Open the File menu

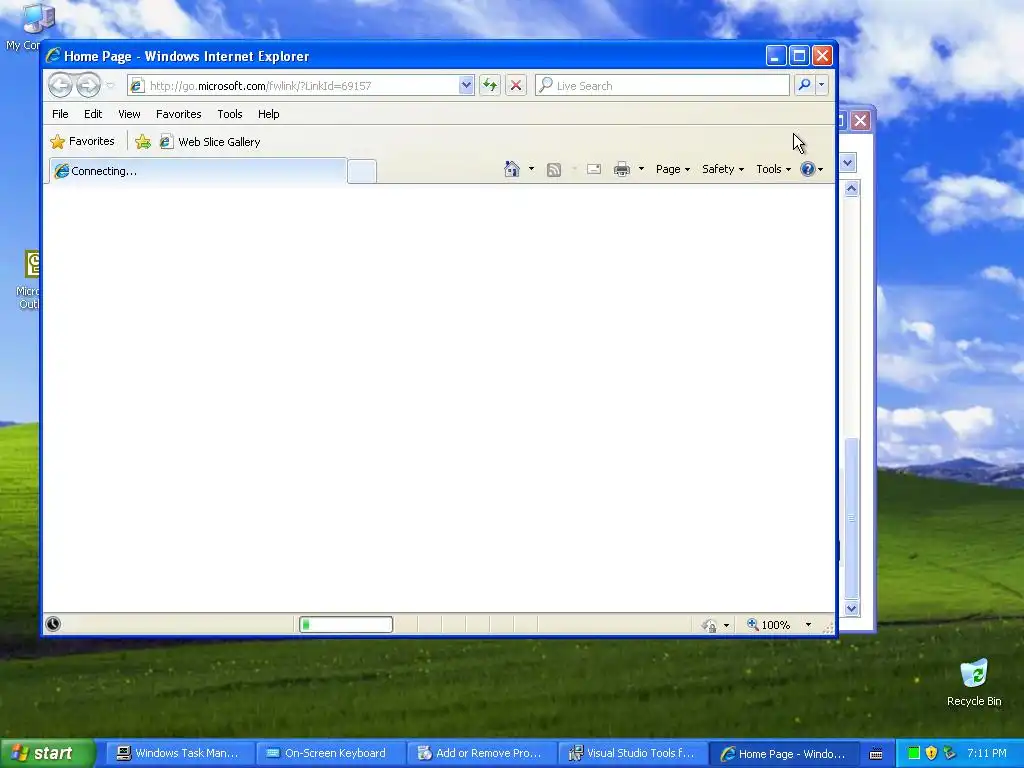(60, 114)
